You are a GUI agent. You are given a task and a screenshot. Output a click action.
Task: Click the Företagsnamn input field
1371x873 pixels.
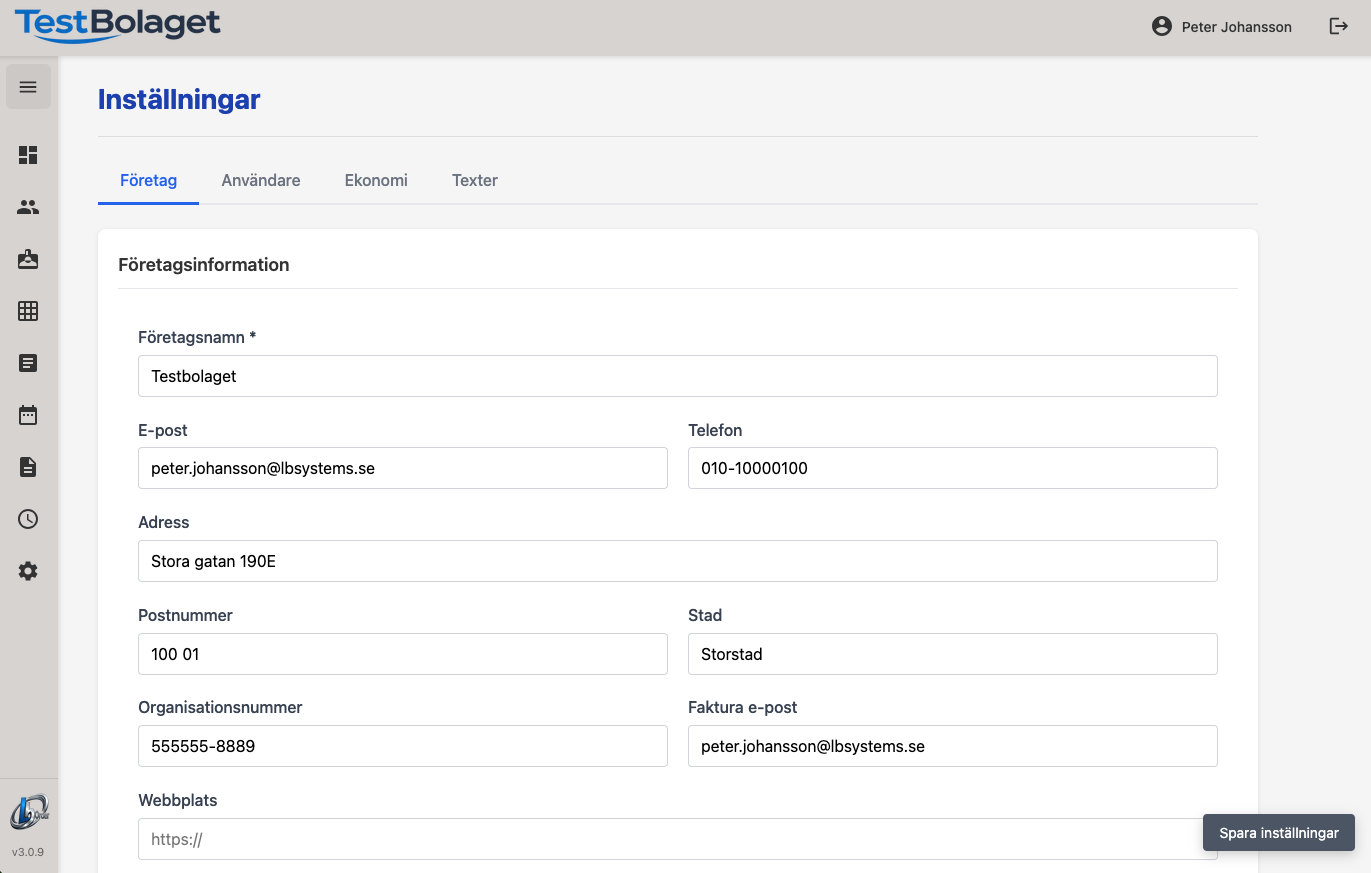click(x=677, y=376)
